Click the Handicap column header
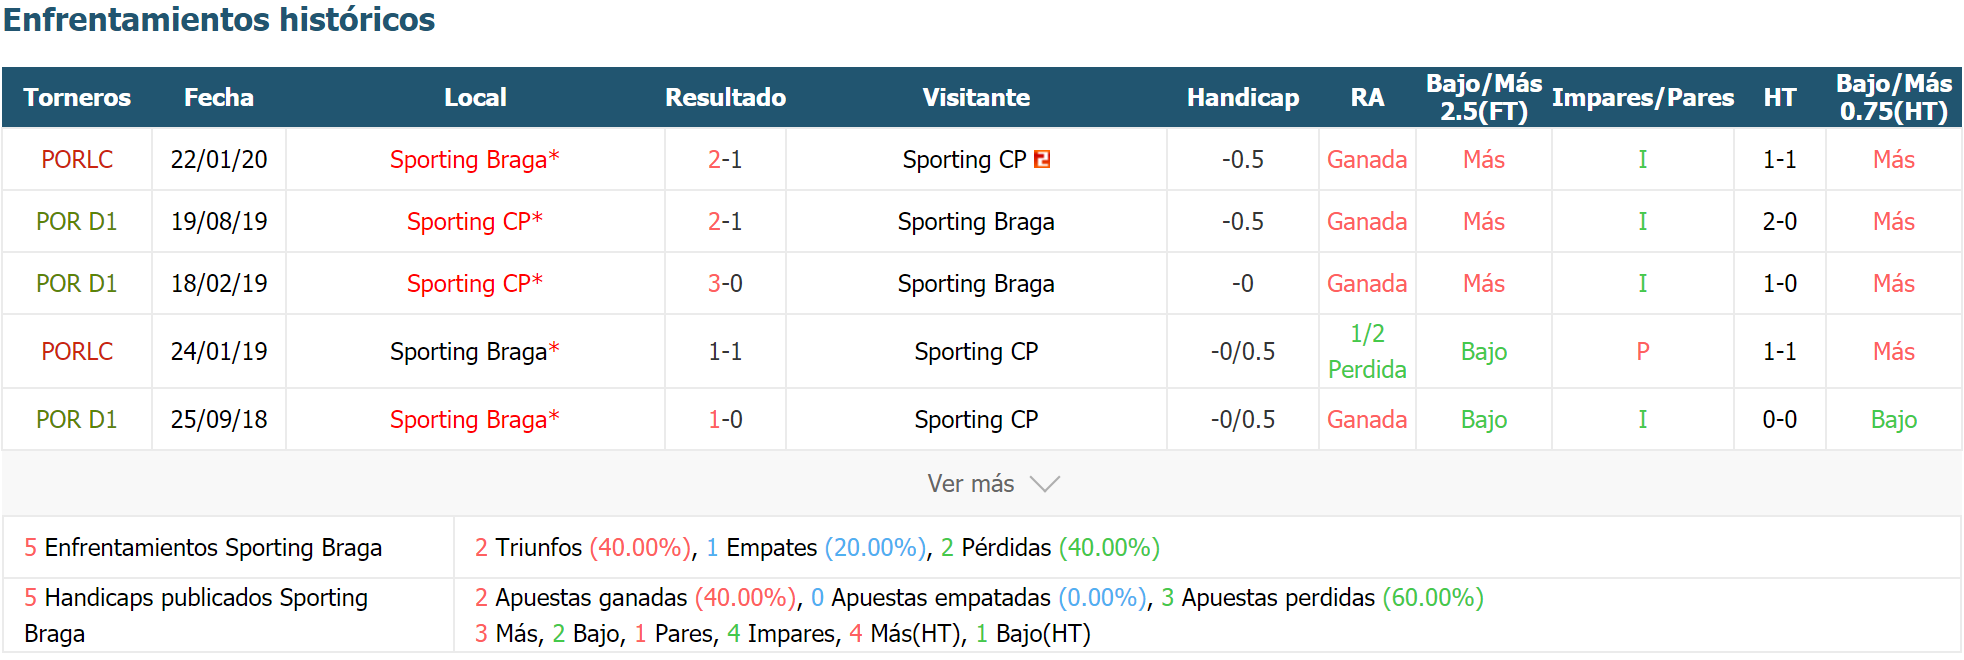Screen dimensions: 1964x660 [x=1243, y=97]
